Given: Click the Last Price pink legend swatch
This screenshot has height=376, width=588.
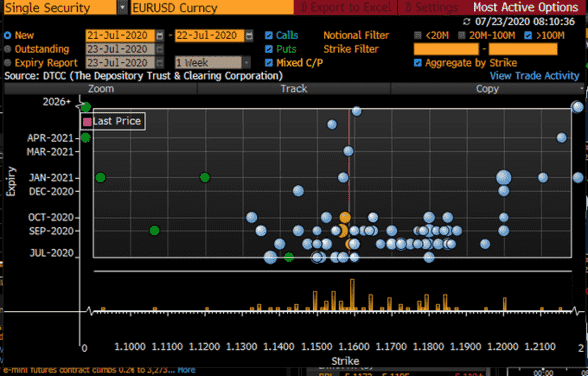Looking at the screenshot, I should (87, 122).
